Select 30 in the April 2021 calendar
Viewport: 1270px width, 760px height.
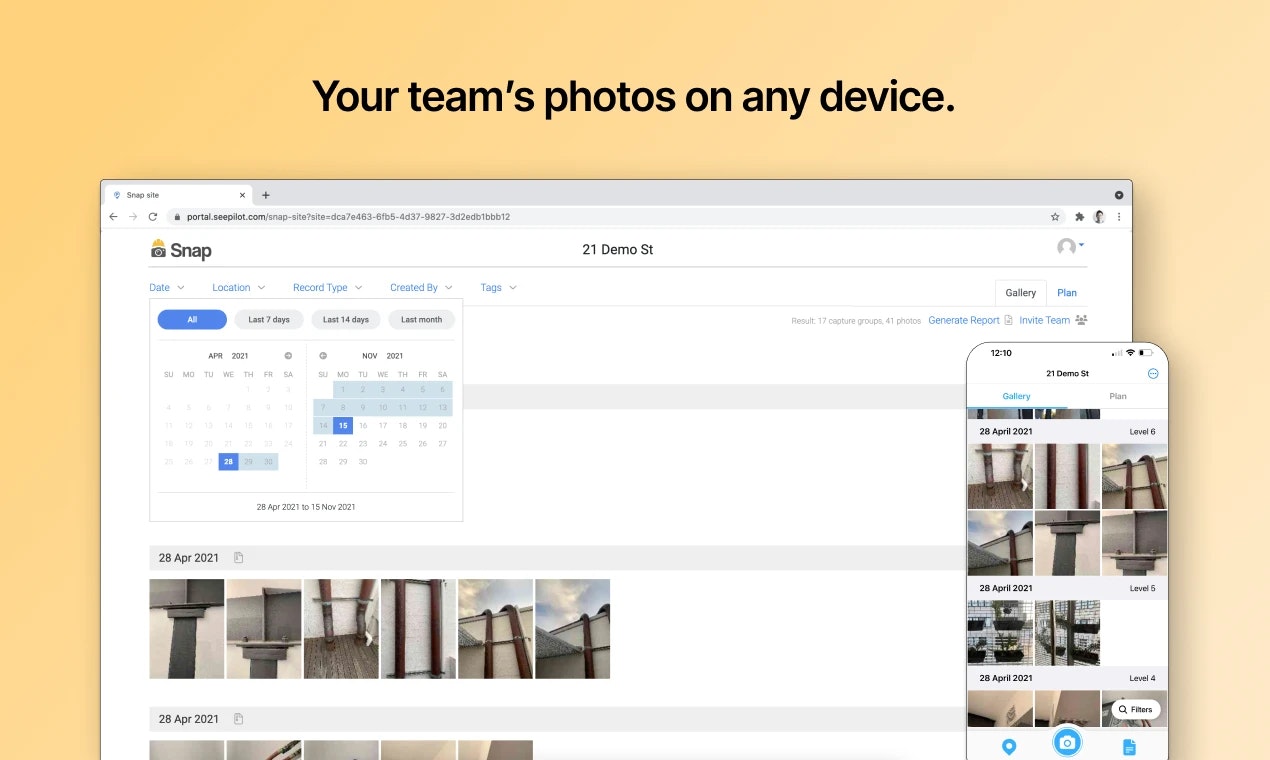click(x=268, y=462)
